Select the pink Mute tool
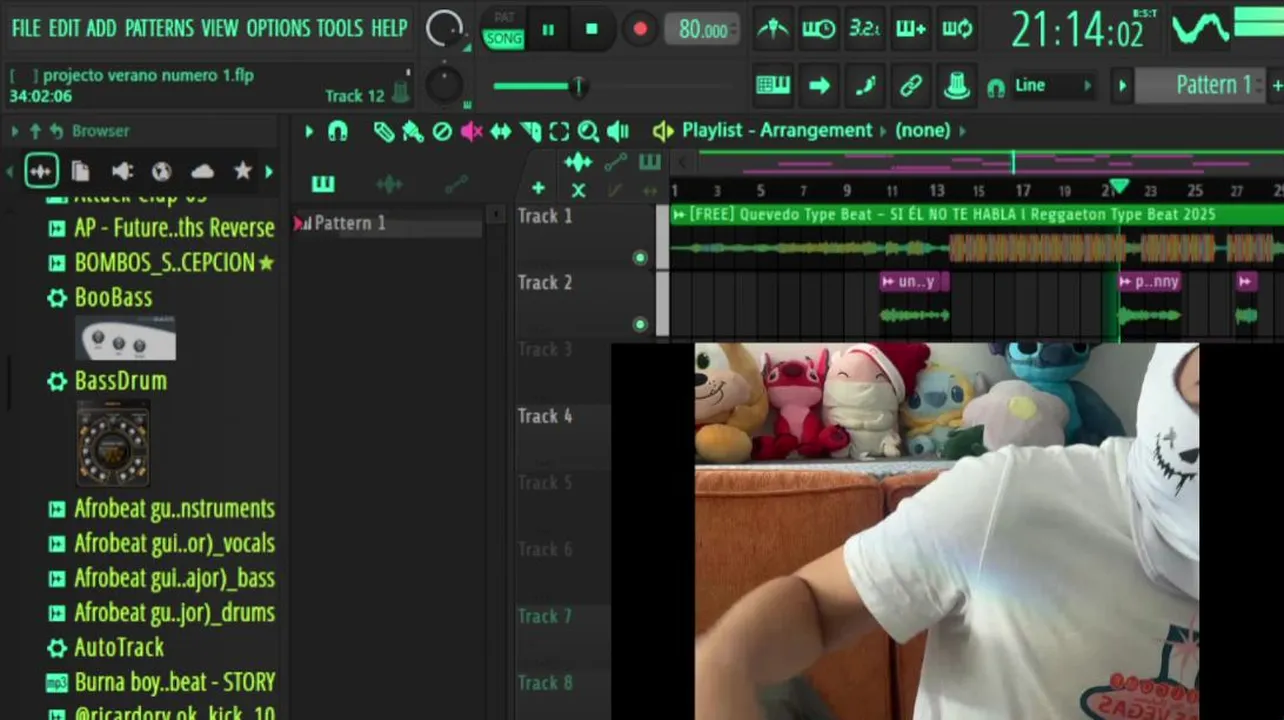 tap(471, 131)
